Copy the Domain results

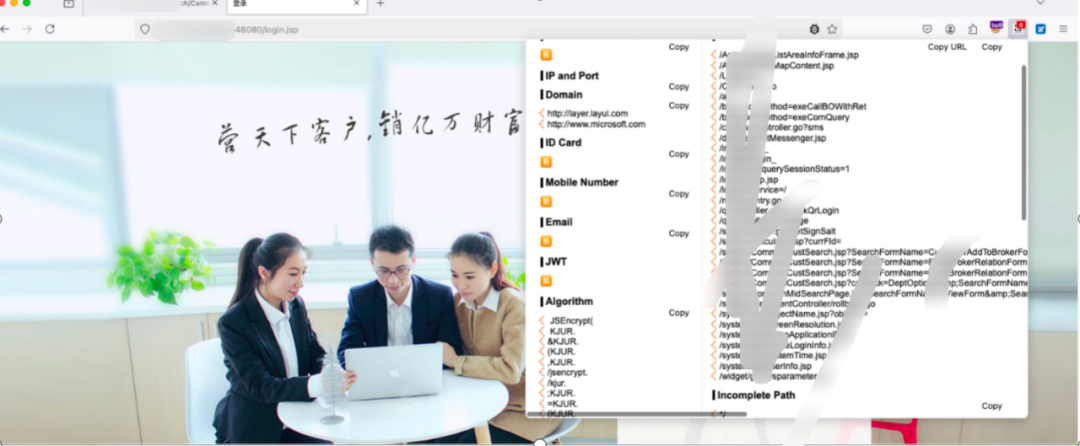click(678, 105)
